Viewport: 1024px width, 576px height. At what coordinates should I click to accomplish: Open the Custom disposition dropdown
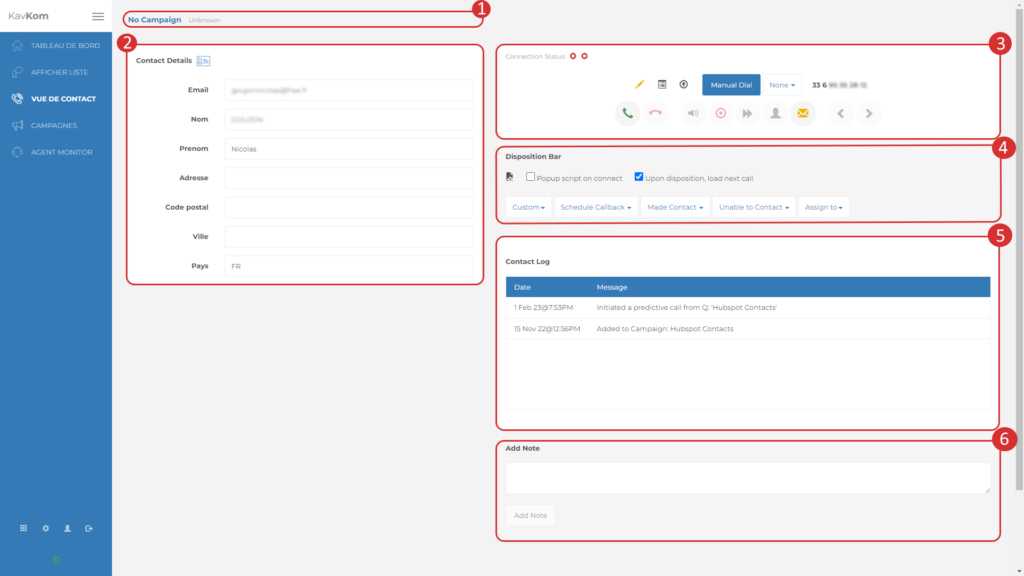coord(527,207)
